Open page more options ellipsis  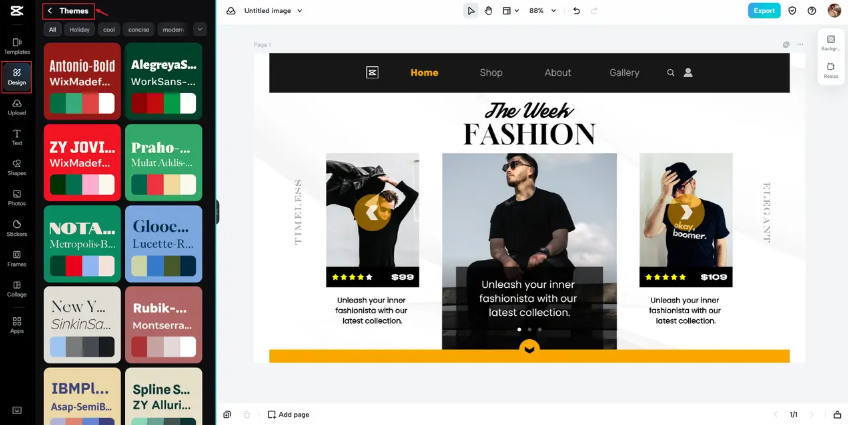click(800, 44)
